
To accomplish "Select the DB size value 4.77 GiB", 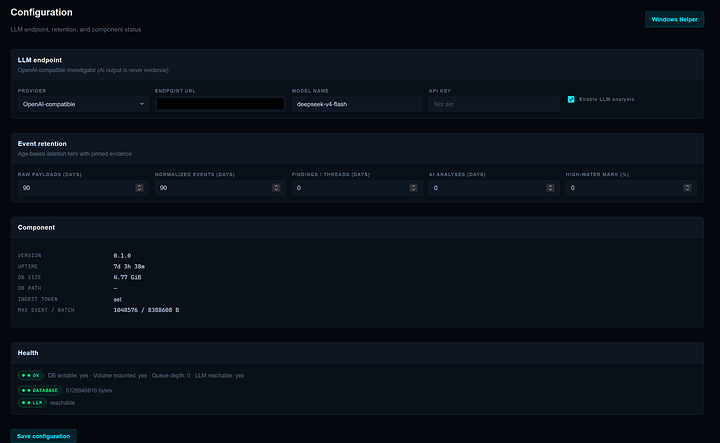I will click(127, 277).
